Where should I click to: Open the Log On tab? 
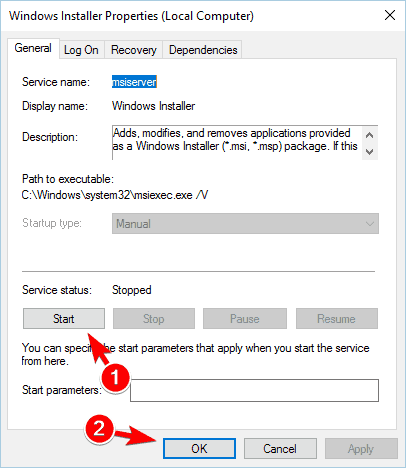tap(81, 50)
